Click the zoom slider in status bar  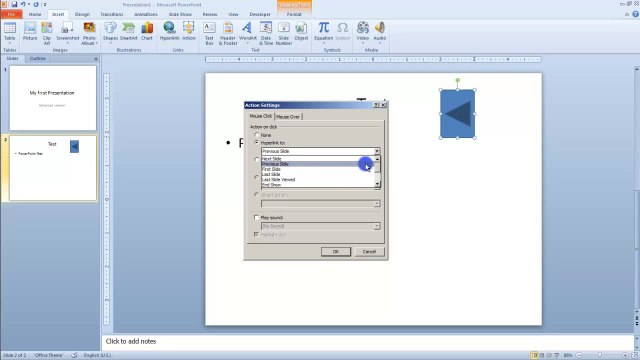click(x=600, y=355)
